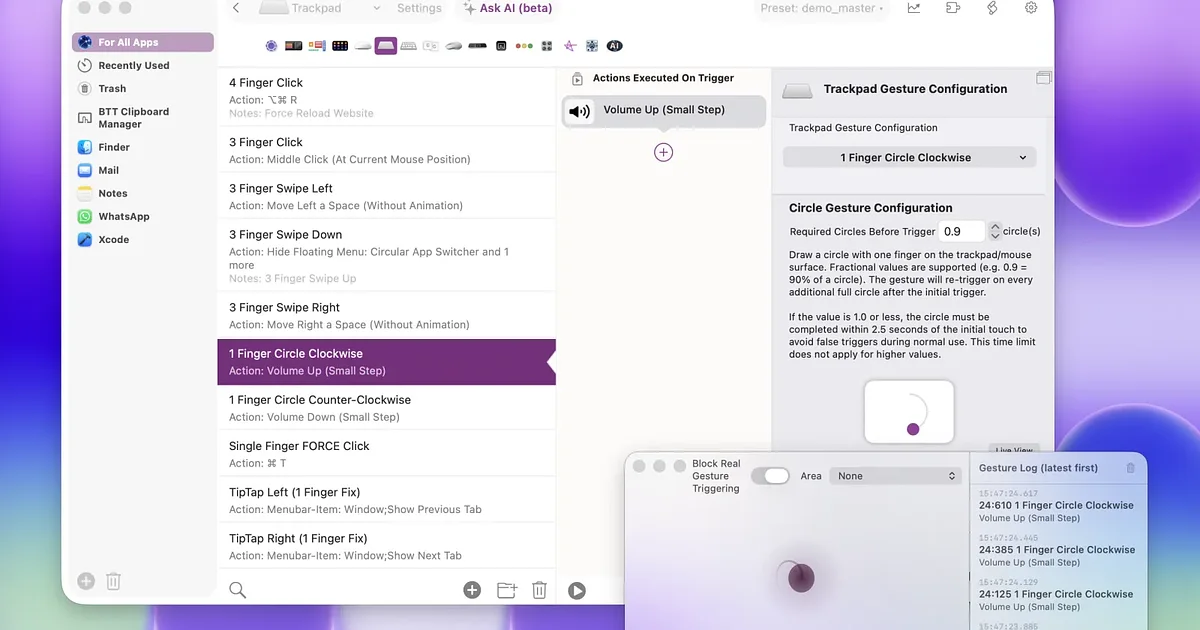Viewport: 1200px width, 630px height.
Task: Run selected actions with play button
Action: [x=577, y=590]
